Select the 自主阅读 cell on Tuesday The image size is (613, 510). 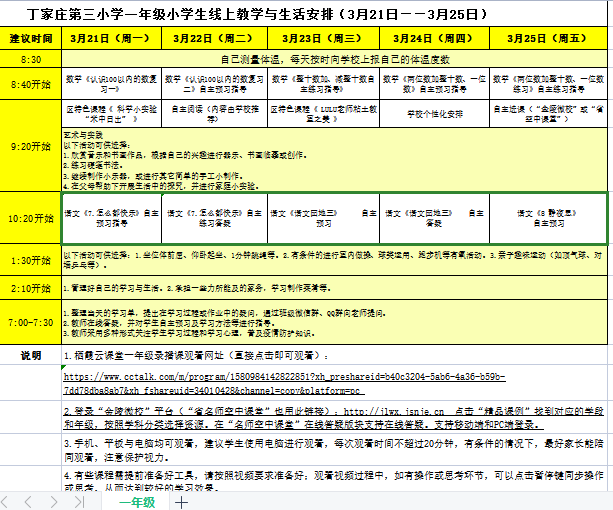click(214, 113)
